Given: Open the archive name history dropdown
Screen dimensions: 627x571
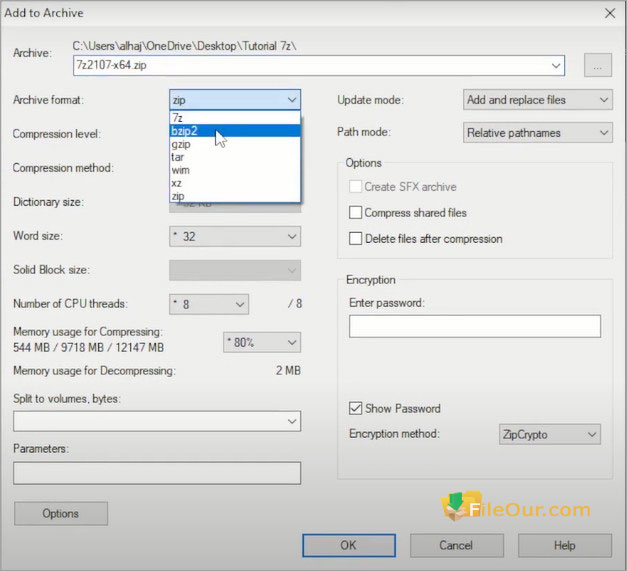Looking at the screenshot, I should (x=556, y=66).
